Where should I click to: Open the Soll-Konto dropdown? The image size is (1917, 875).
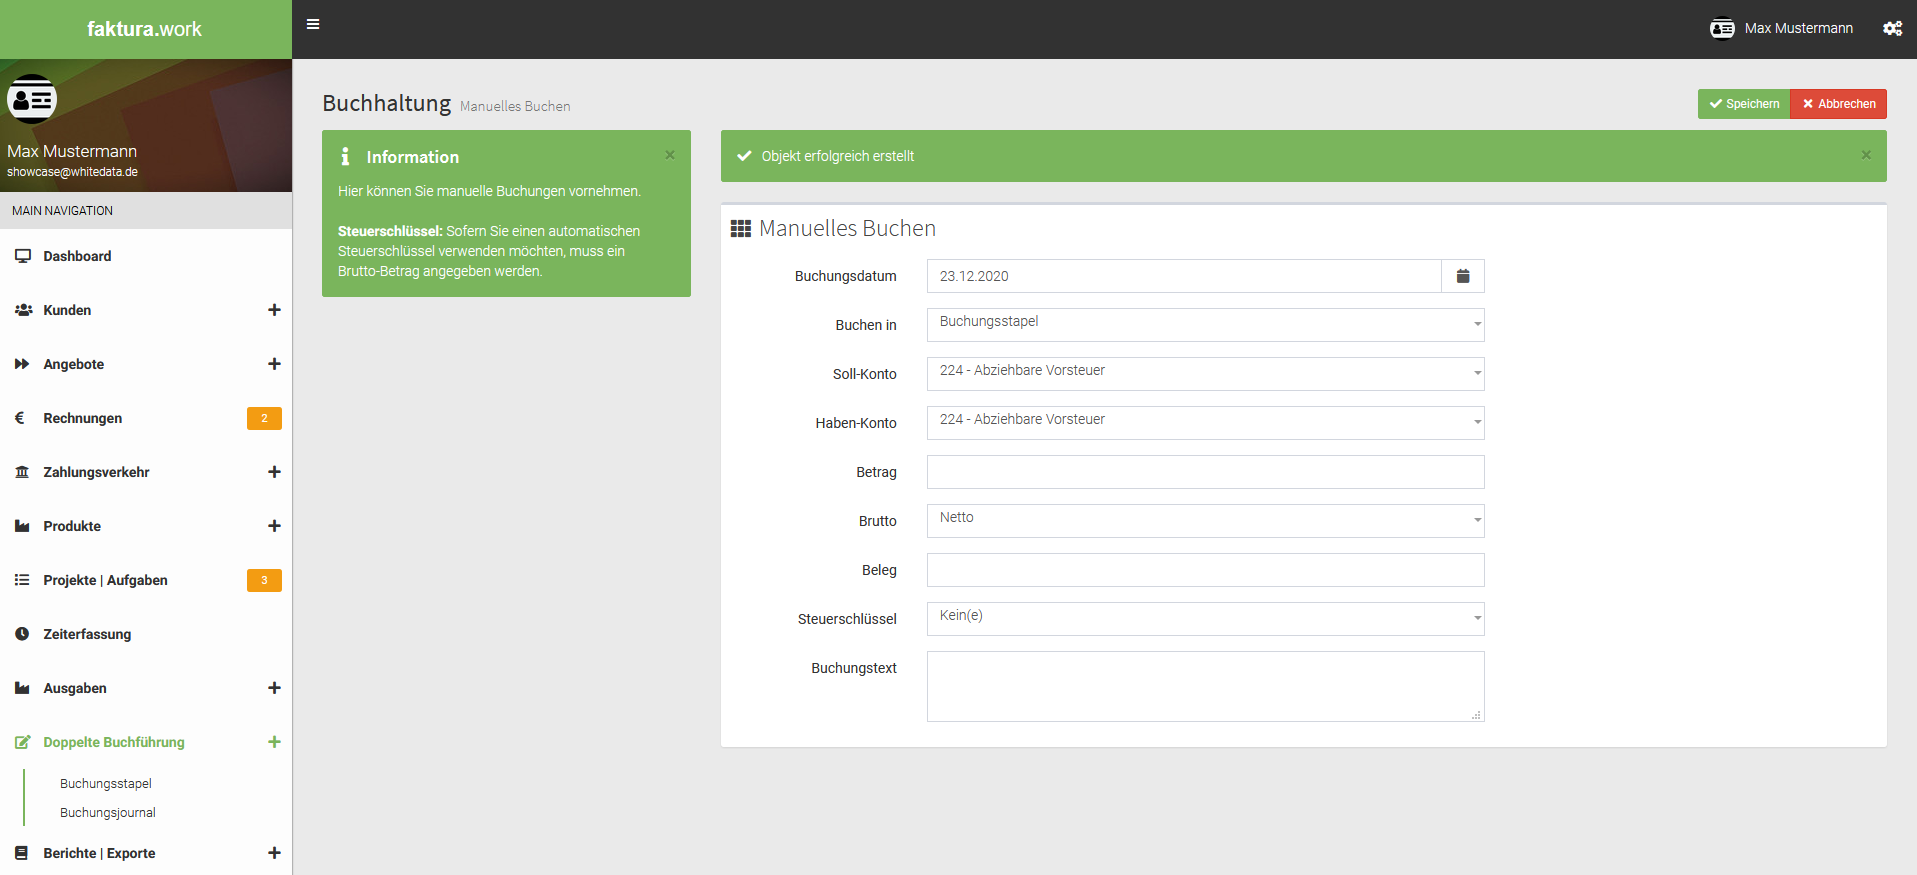pyautogui.click(x=1205, y=374)
